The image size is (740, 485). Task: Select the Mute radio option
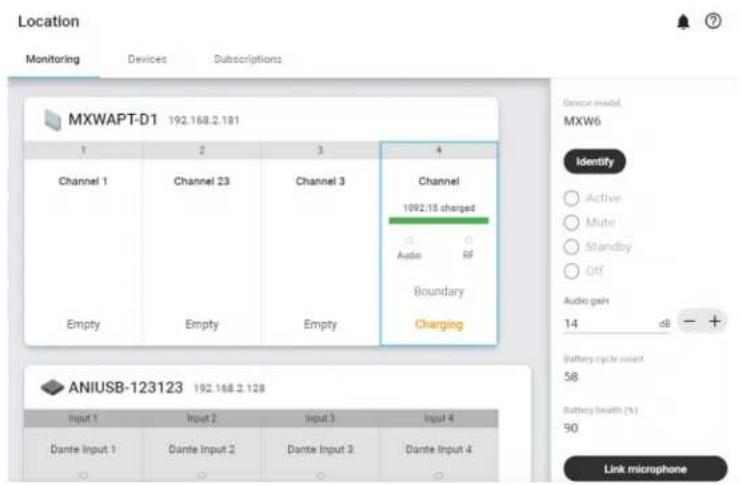tap(571, 222)
